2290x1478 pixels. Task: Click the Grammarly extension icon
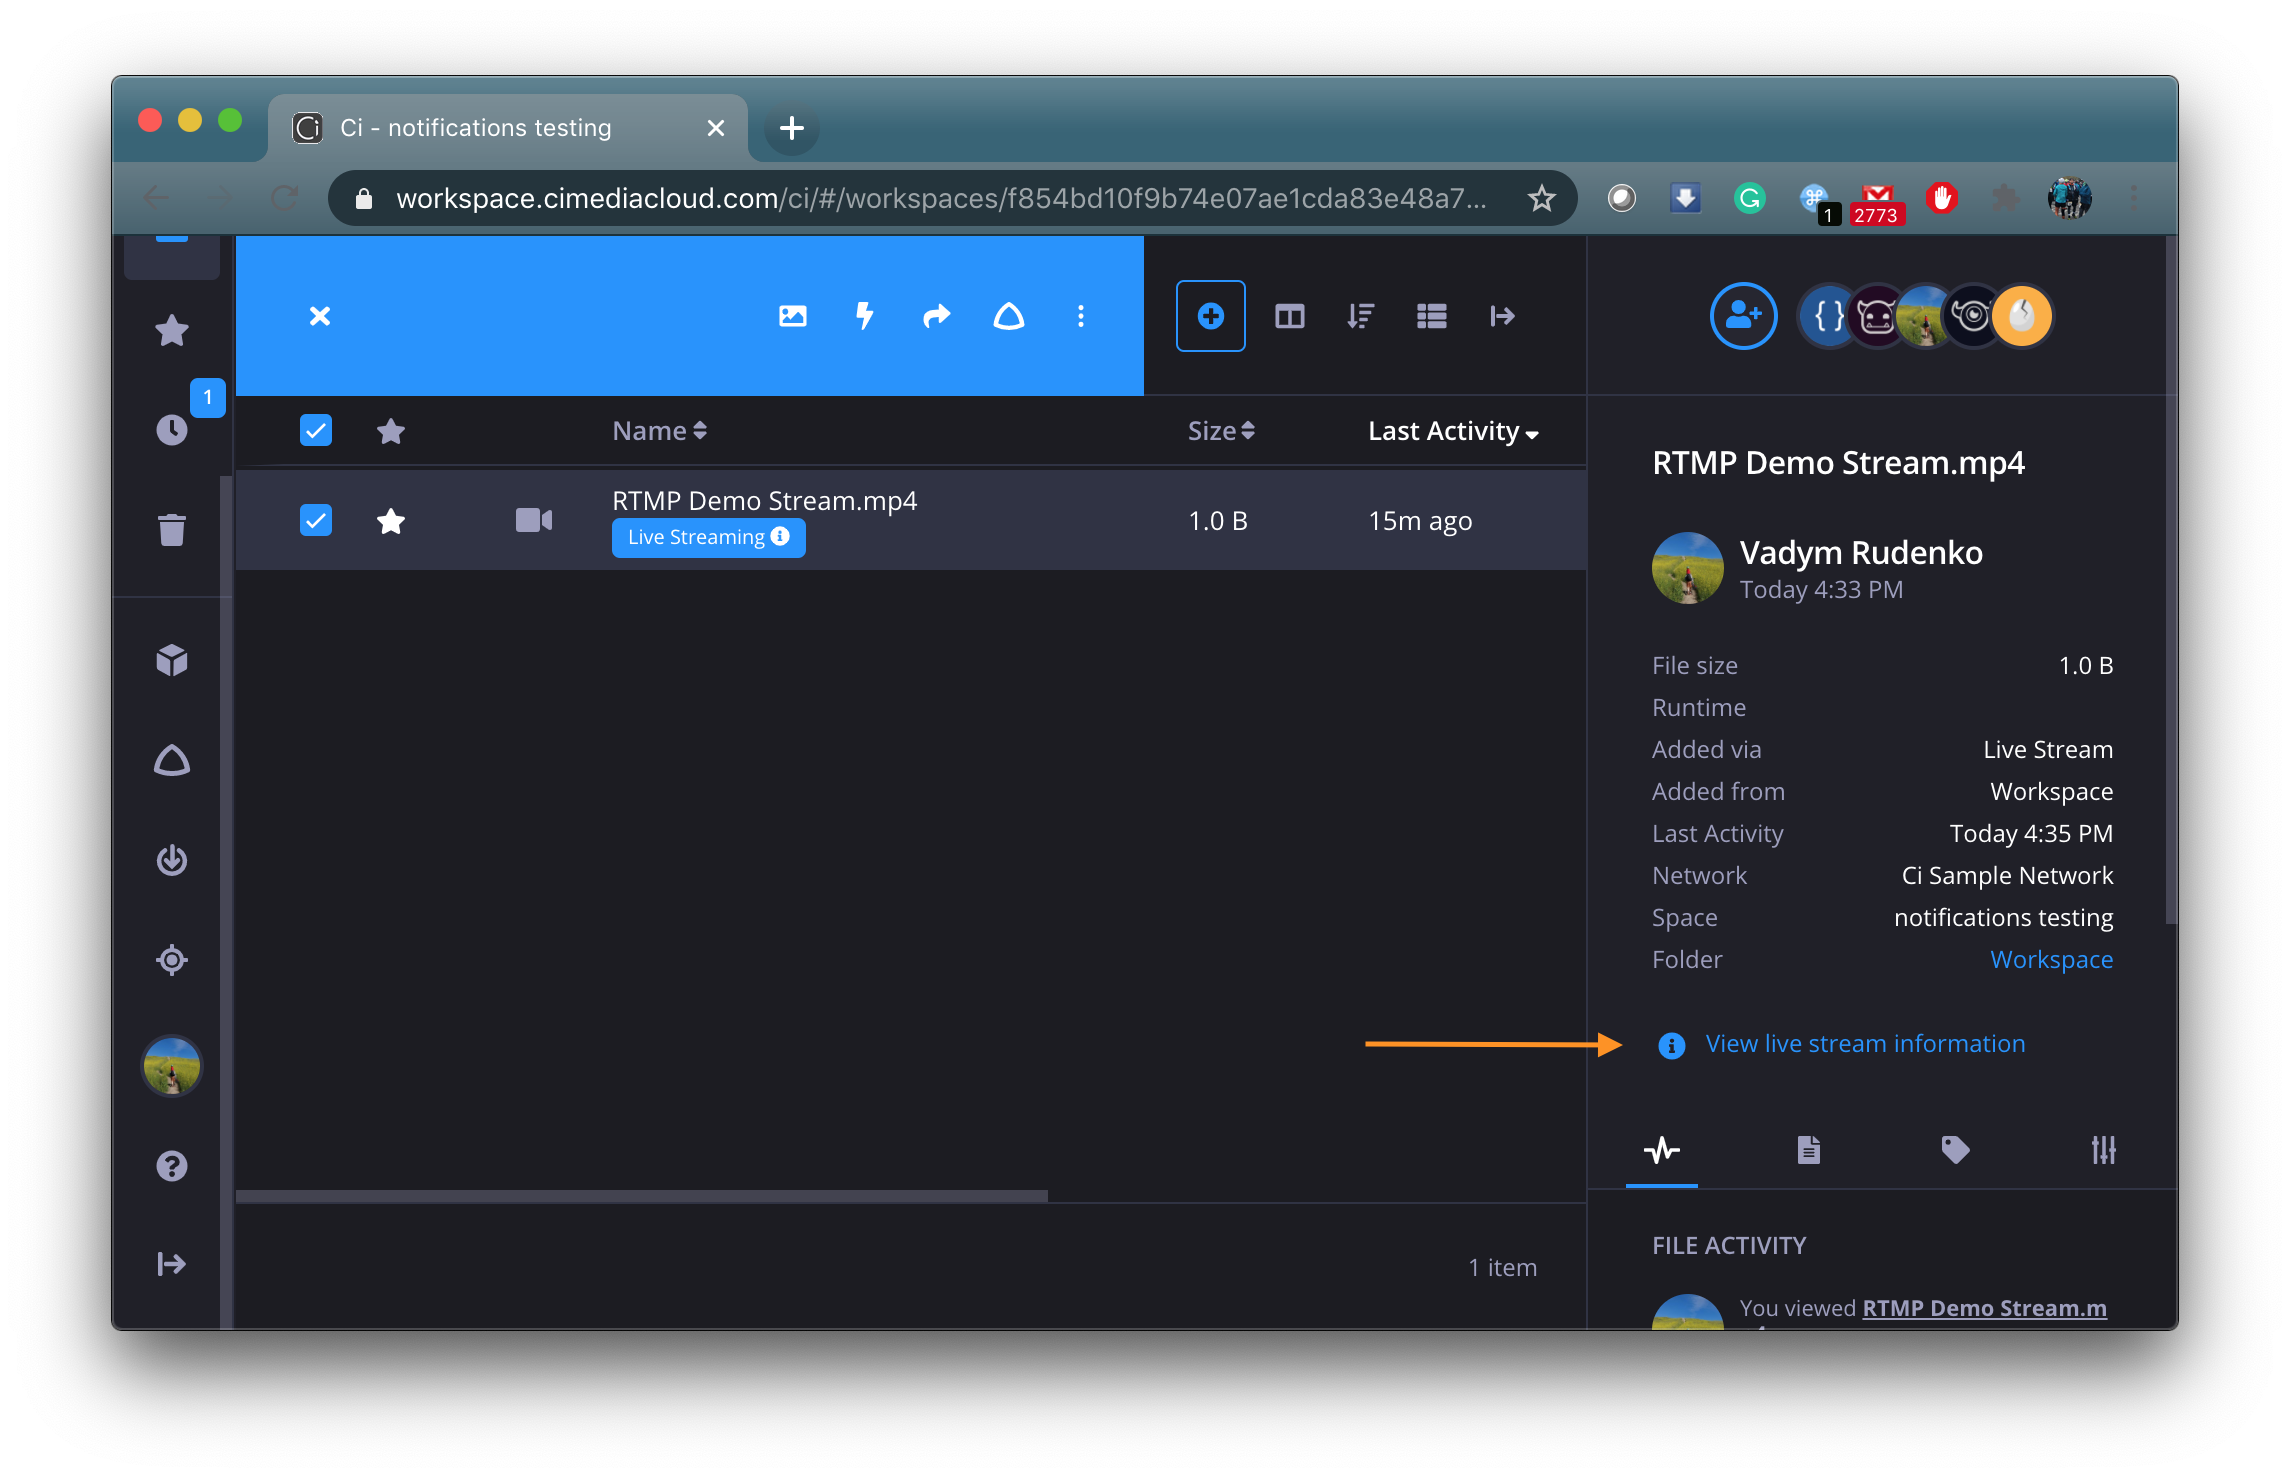pos(1749,199)
